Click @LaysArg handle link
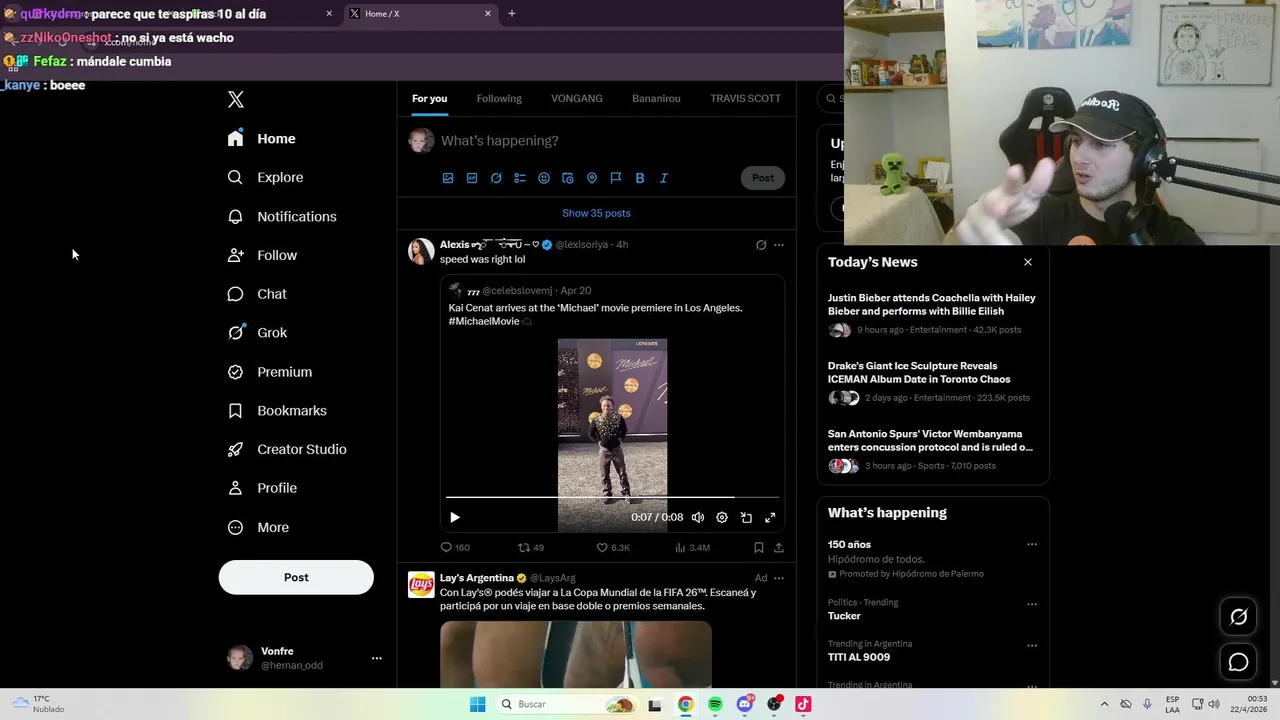 [553, 578]
